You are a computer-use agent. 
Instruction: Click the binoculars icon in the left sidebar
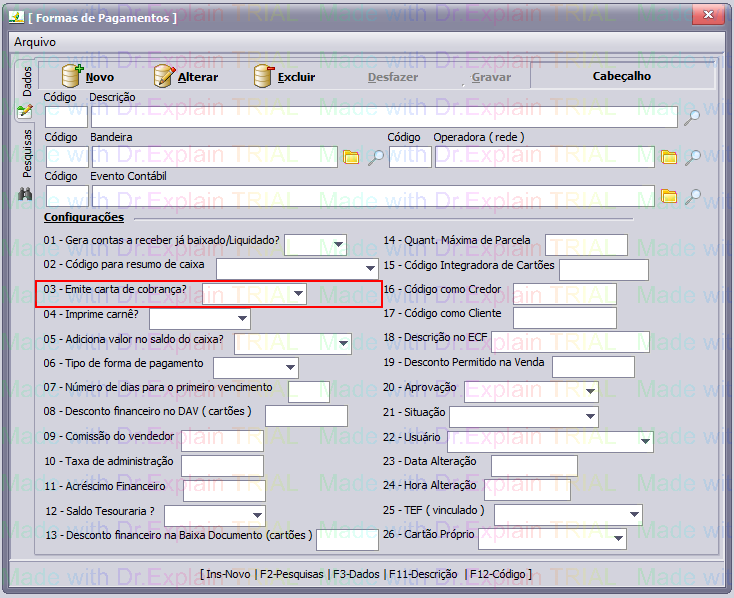click(26, 195)
